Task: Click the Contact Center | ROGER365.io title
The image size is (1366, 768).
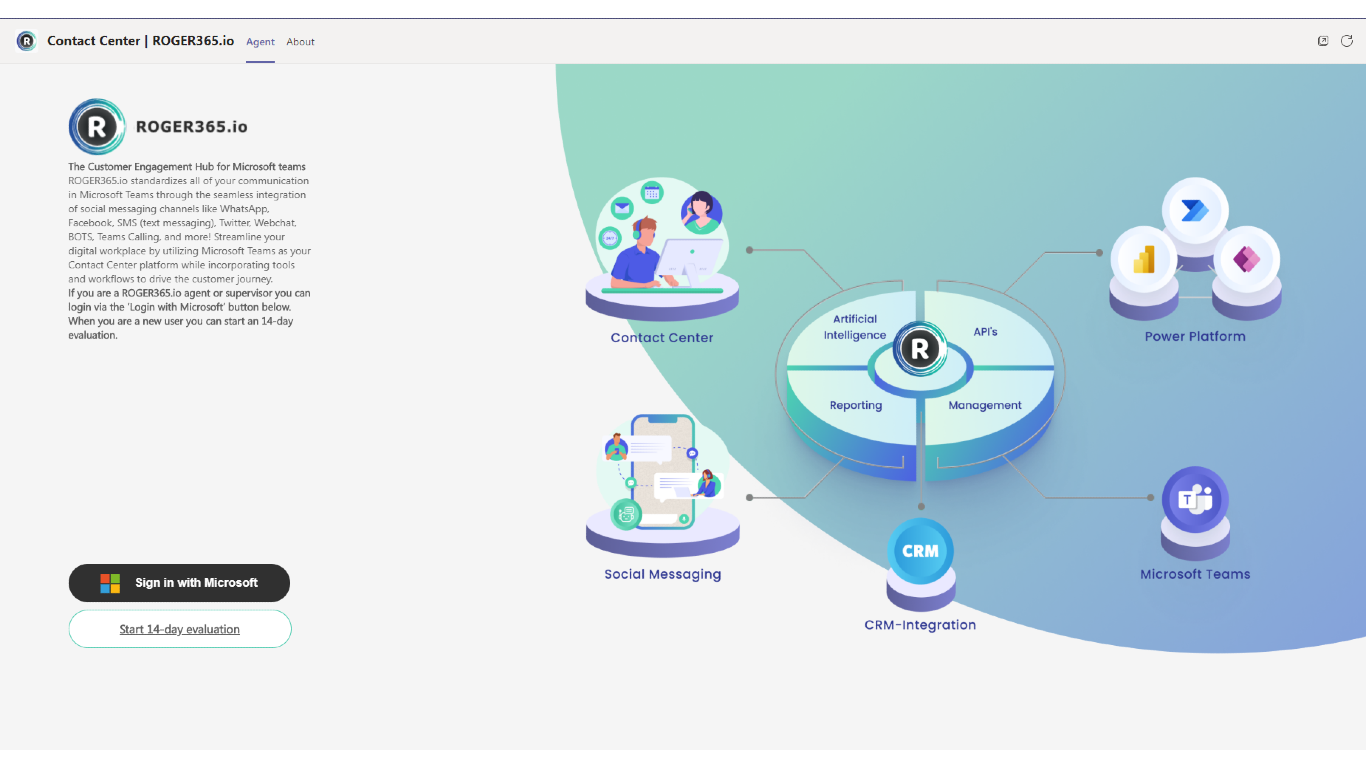Action: [x=141, y=41]
